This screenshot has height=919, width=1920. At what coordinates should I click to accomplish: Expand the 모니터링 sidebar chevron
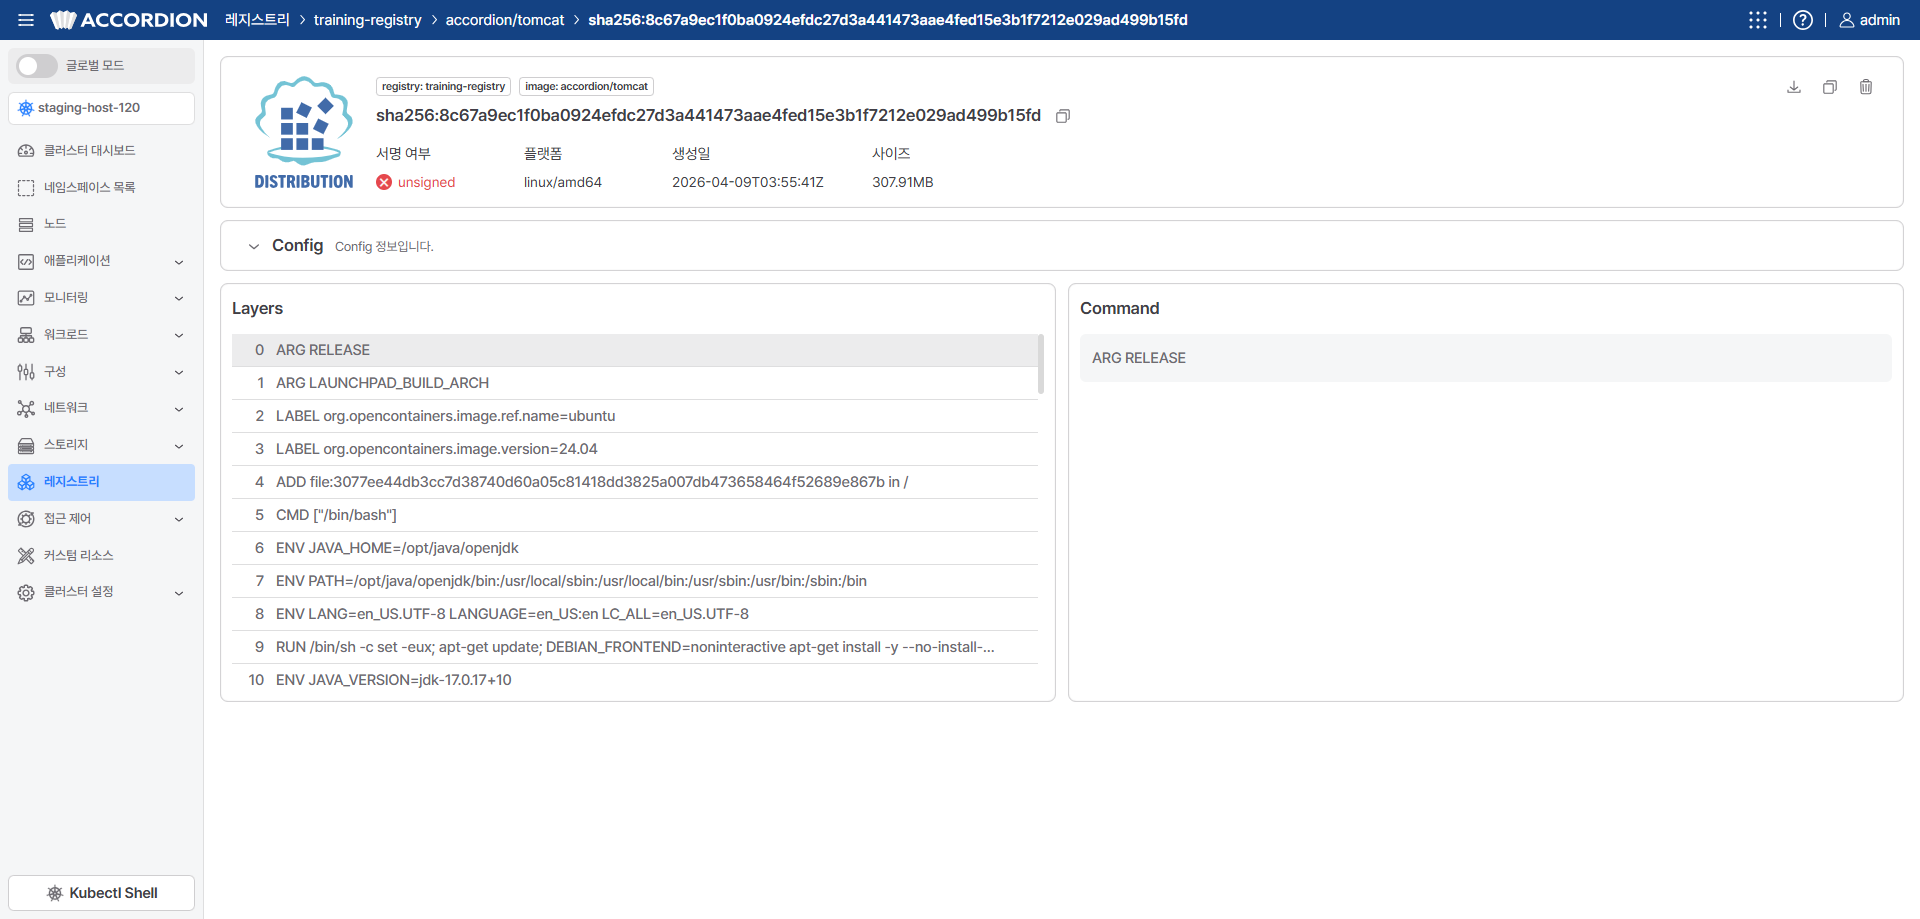point(179,298)
